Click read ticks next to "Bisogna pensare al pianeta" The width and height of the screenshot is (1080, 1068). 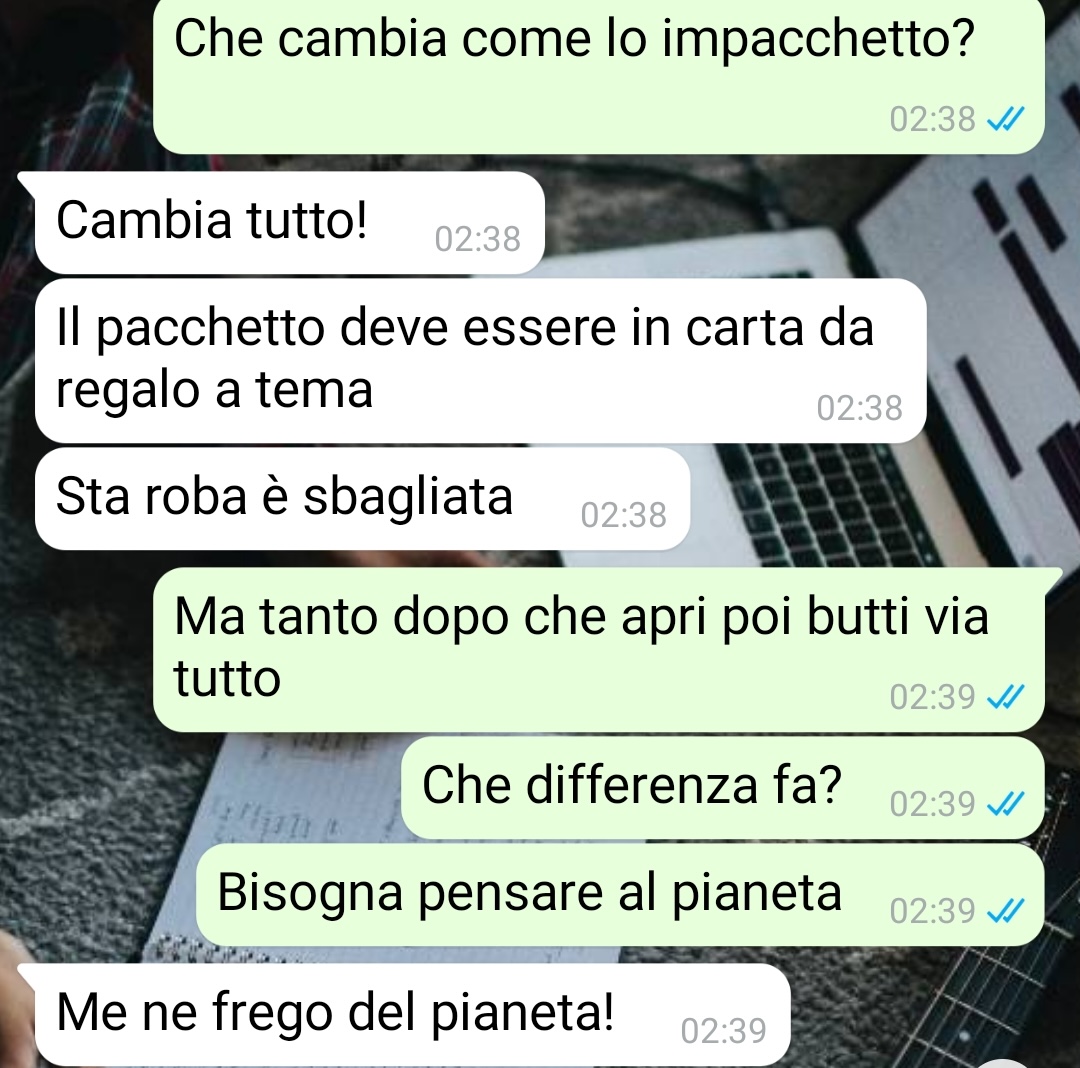tap(1006, 911)
